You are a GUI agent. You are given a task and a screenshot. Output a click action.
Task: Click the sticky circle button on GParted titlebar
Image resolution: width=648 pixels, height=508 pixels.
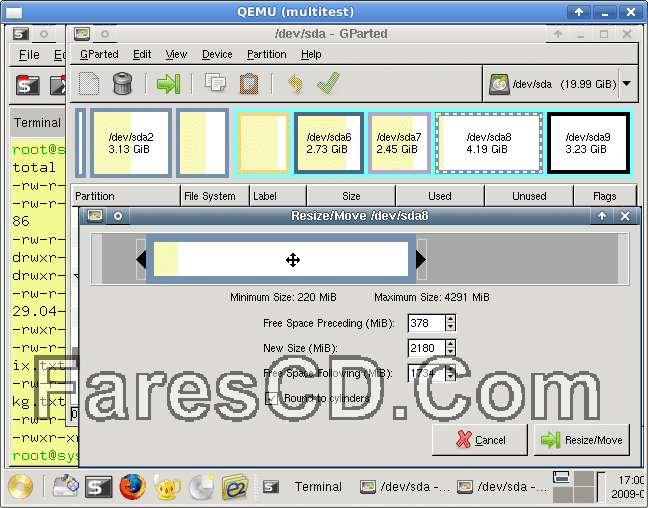click(x=105, y=34)
